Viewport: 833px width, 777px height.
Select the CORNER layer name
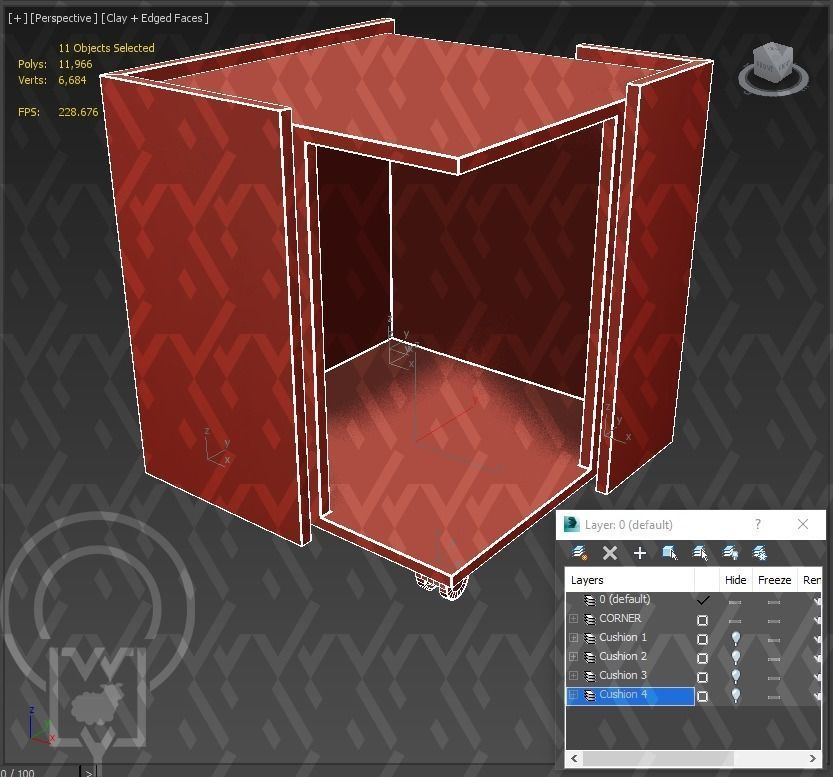(620, 618)
